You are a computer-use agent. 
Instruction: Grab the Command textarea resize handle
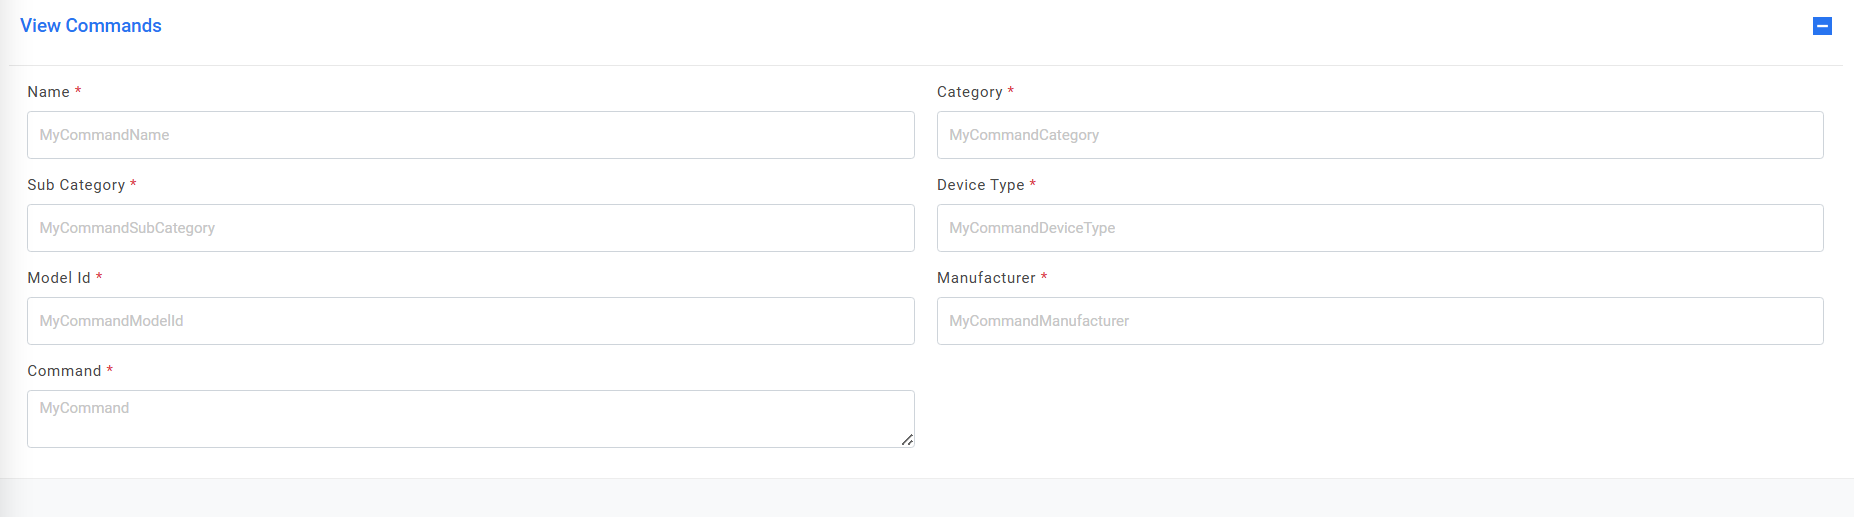[907, 440]
